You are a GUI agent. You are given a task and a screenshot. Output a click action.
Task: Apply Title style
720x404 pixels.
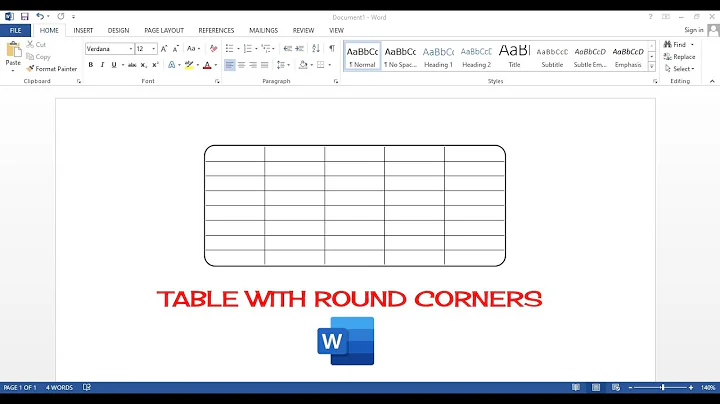[514, 56]
